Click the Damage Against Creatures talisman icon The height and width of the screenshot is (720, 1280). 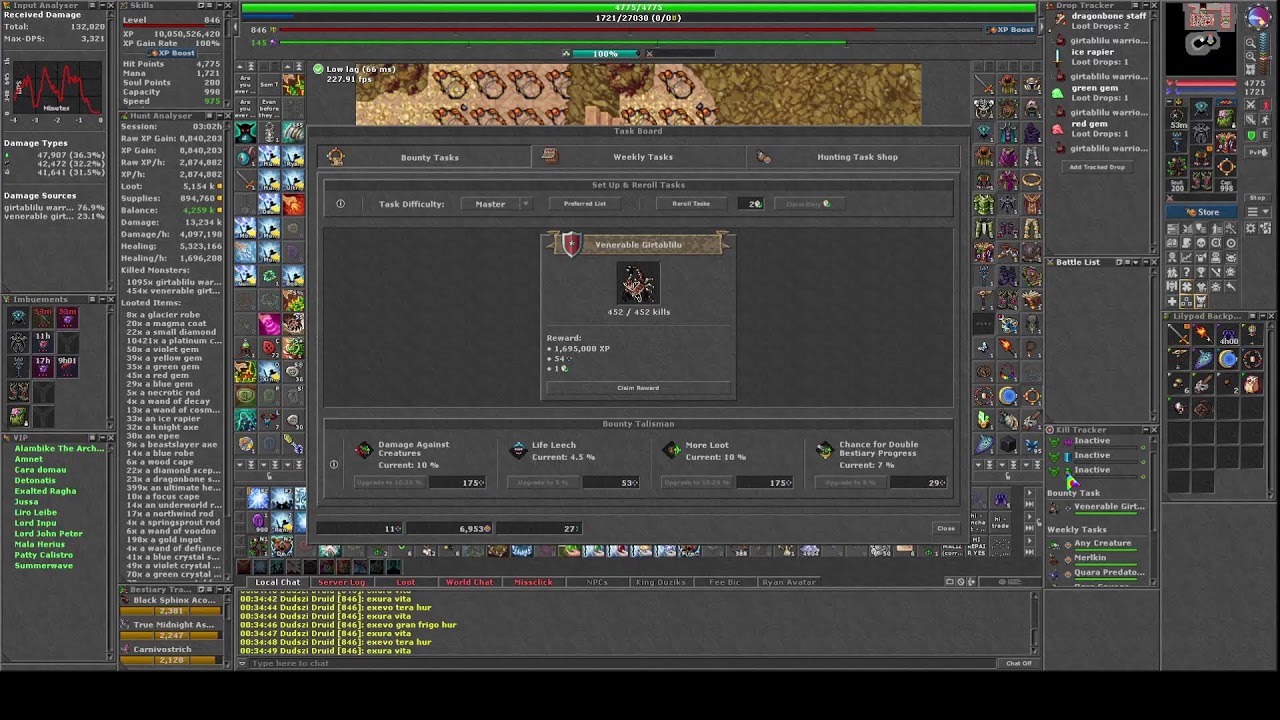pyautogui.click(x=363, y=451)
